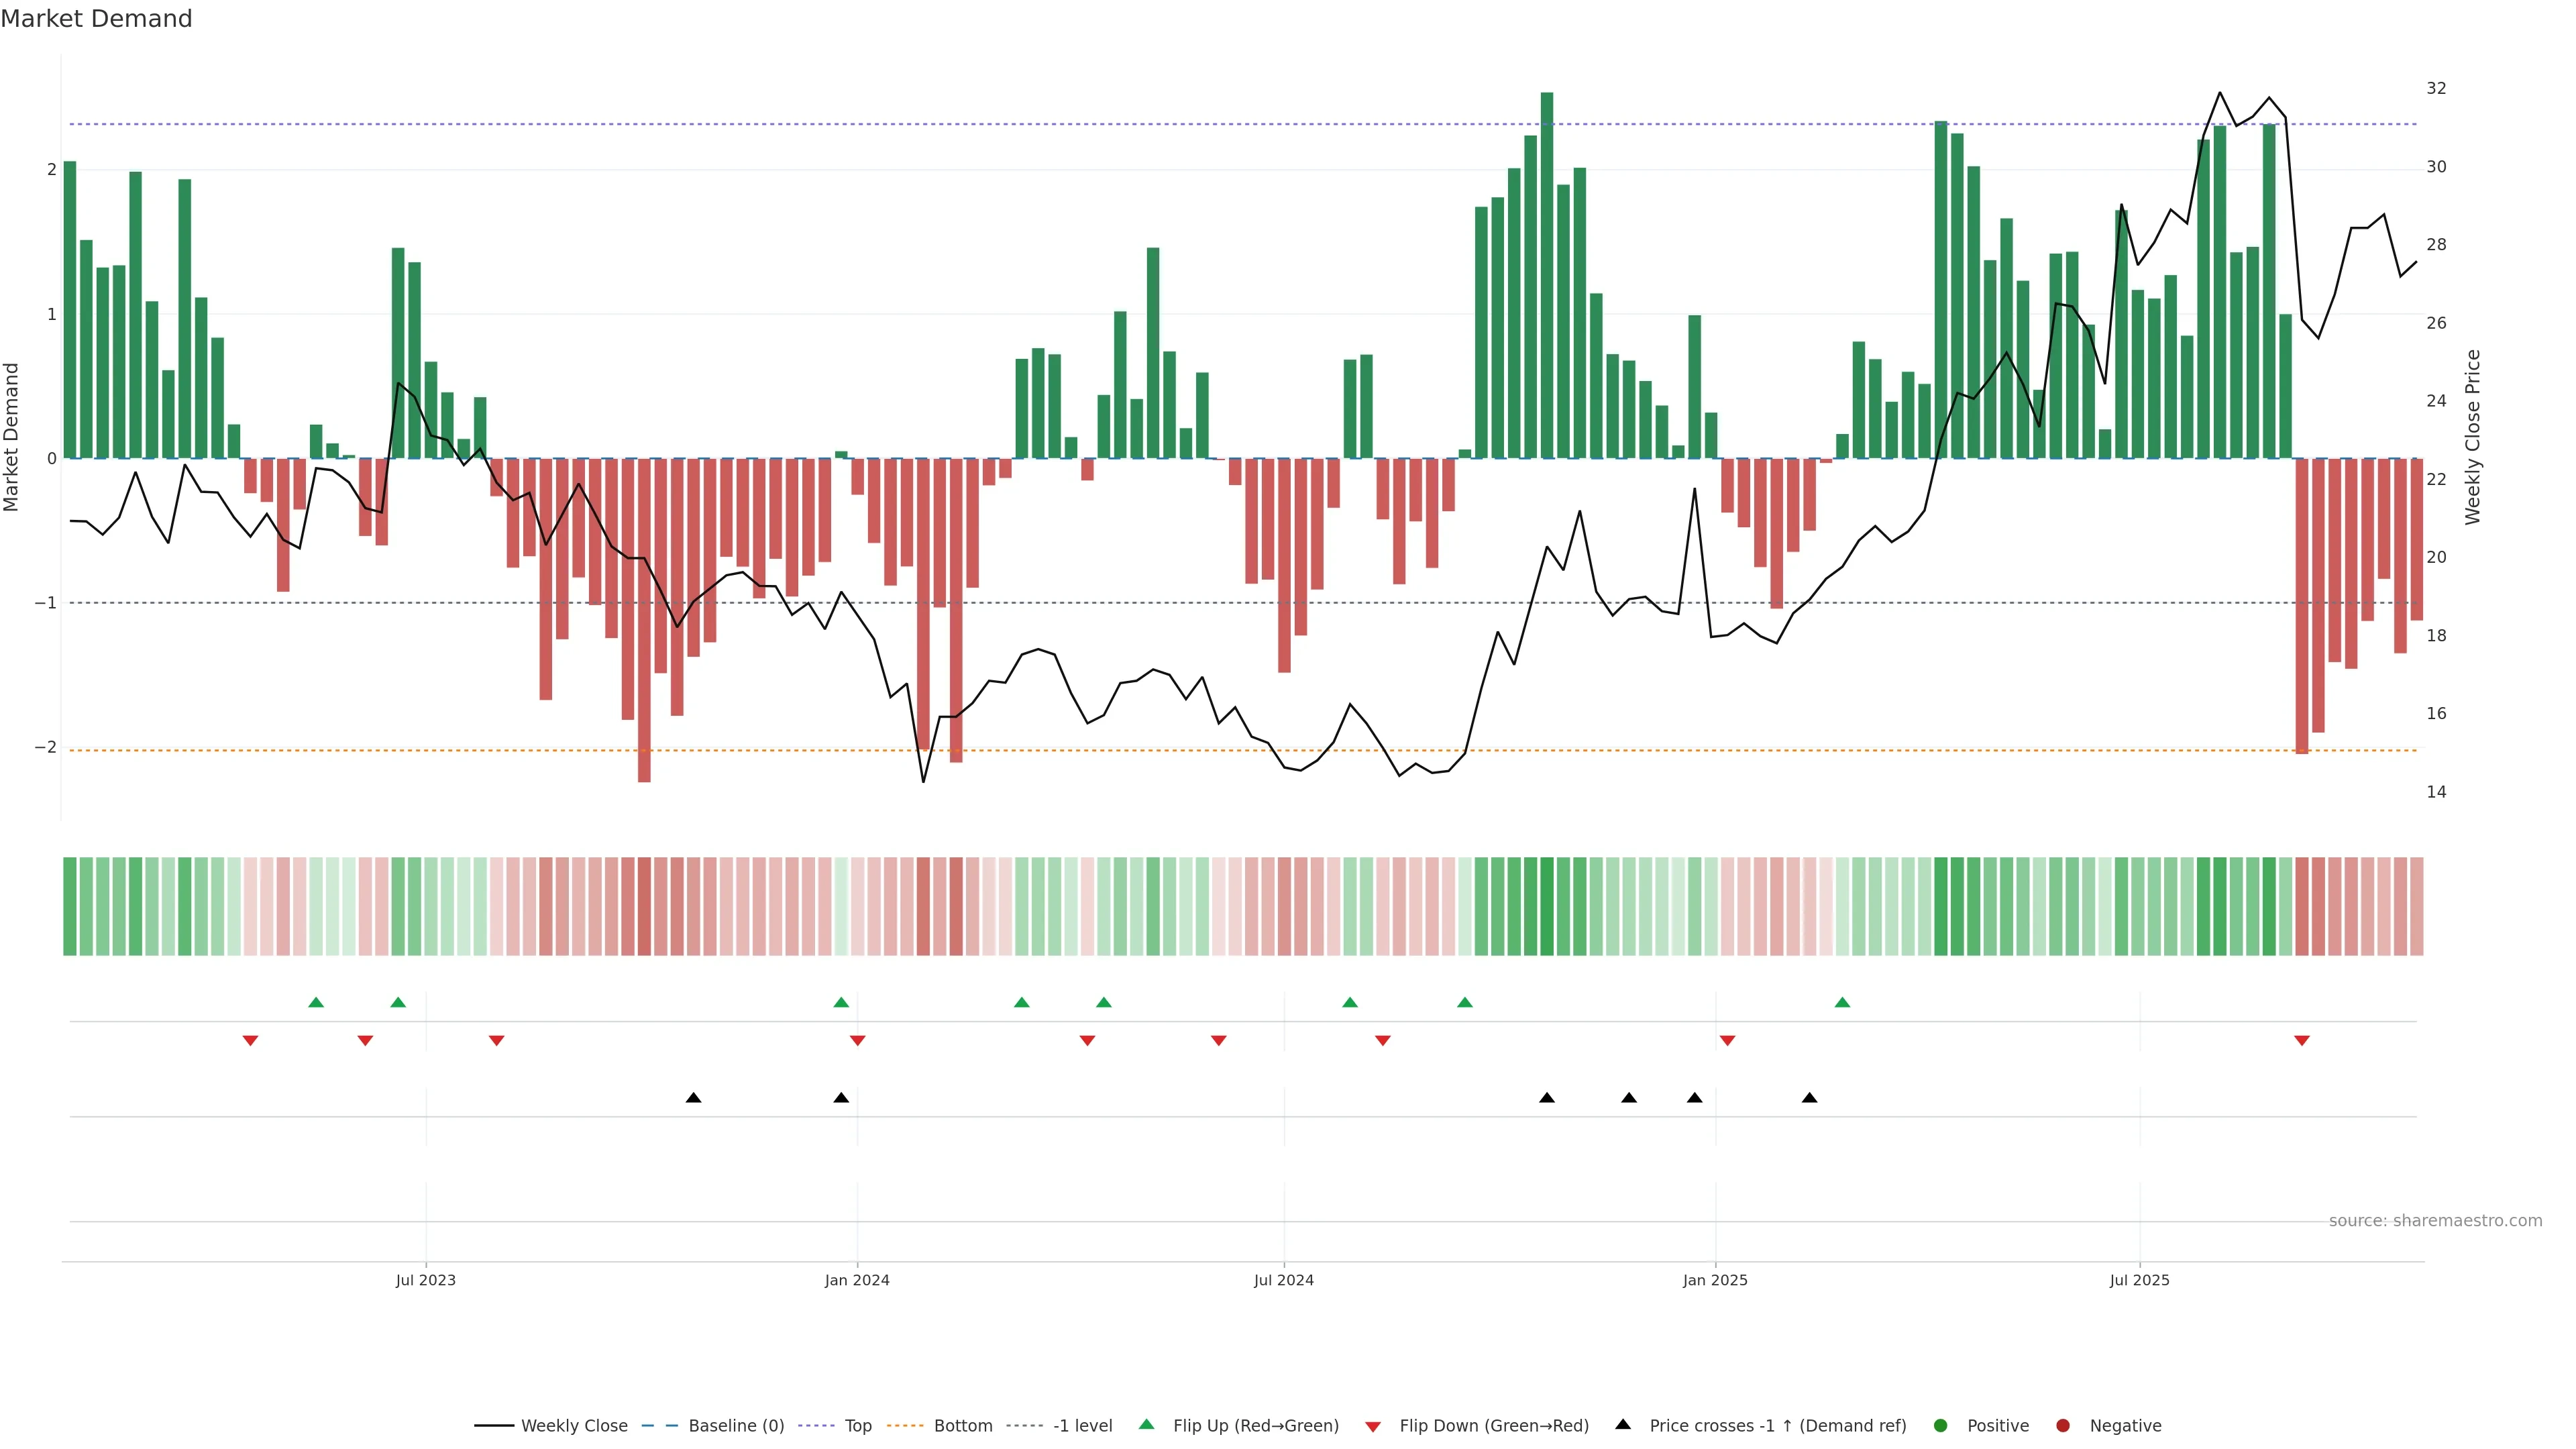Click the first green flip-up marker on the left
This screenshot has height=1449, width=2576.
pyautogui.click(x=316, y=1002)
